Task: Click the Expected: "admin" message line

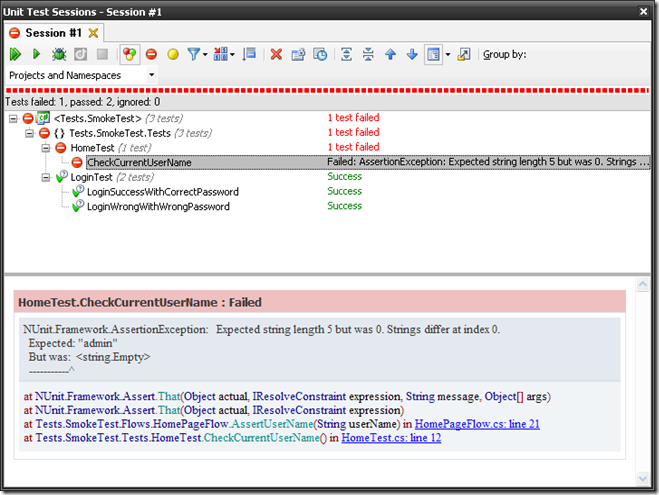Action: tap(73, 343)
